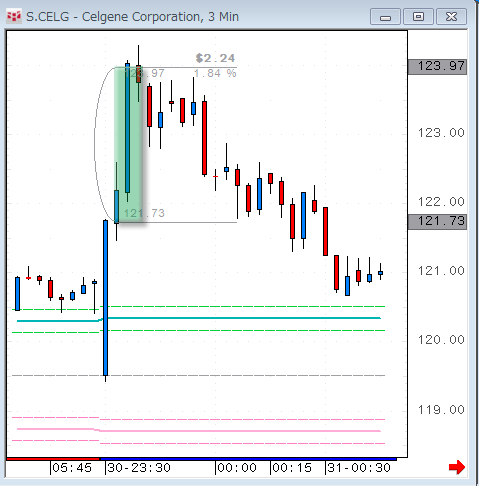Image resolution: width=479 pixels, height=486 pixels.
Task: Click the 1.84 % change label
Action: tap(215, 73)
